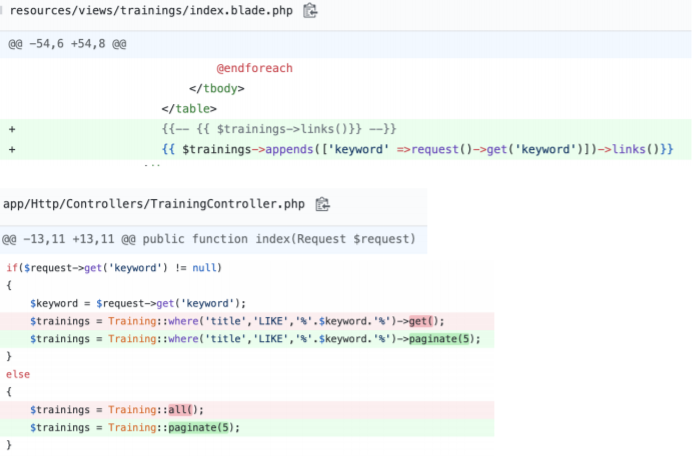Click the plus marker on commented links line
Screen dimensions: 694x463
[x=12, y=129]
